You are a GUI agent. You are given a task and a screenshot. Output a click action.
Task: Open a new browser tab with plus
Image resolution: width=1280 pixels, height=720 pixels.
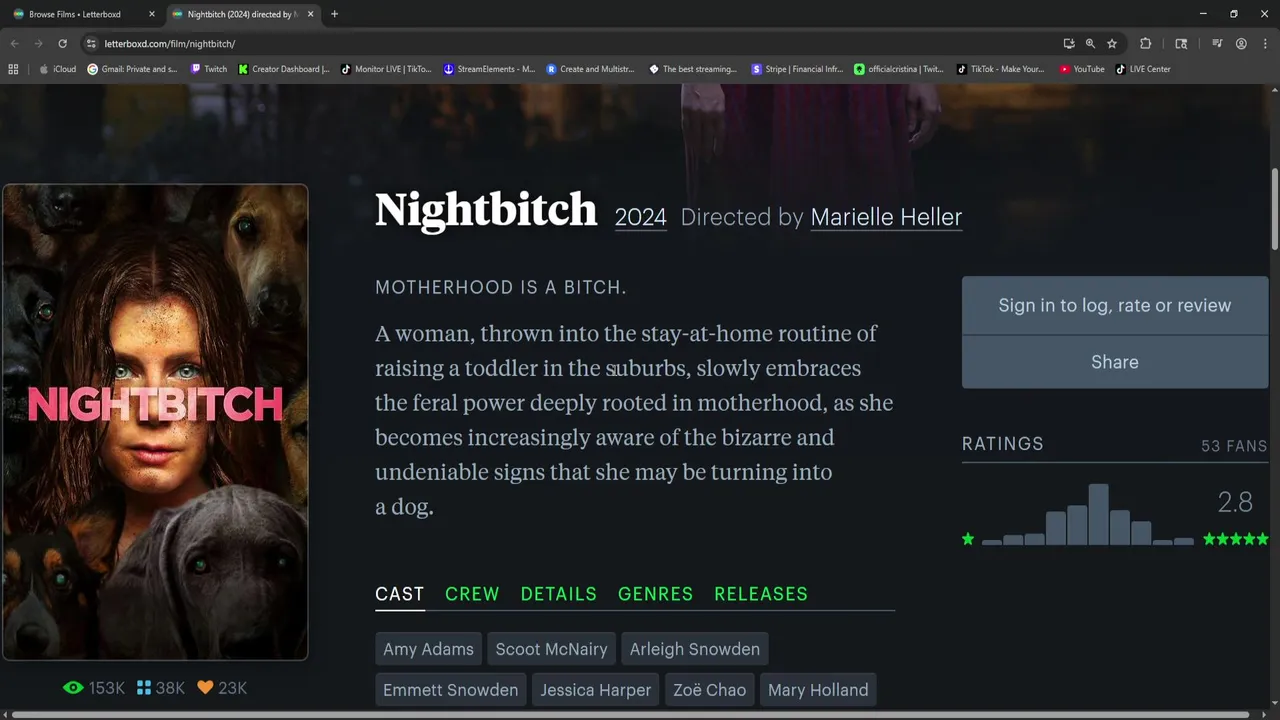334,14
